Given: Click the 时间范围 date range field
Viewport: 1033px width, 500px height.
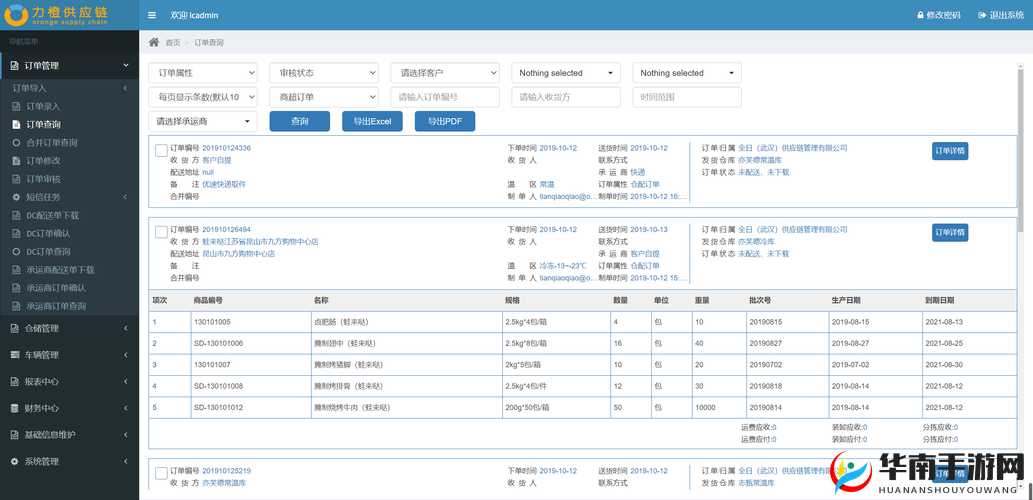Looking at the screenshot, I should point(687,97).
